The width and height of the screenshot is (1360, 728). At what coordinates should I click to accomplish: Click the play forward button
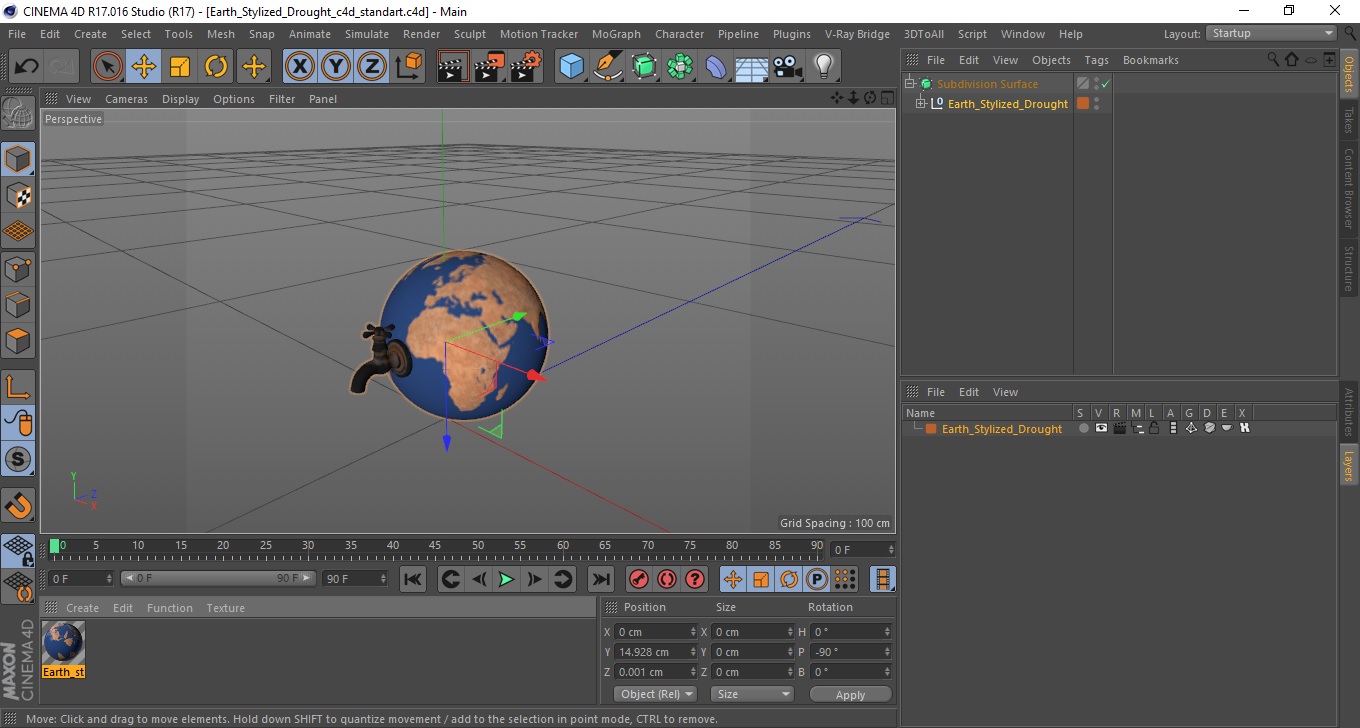point(507,579)
